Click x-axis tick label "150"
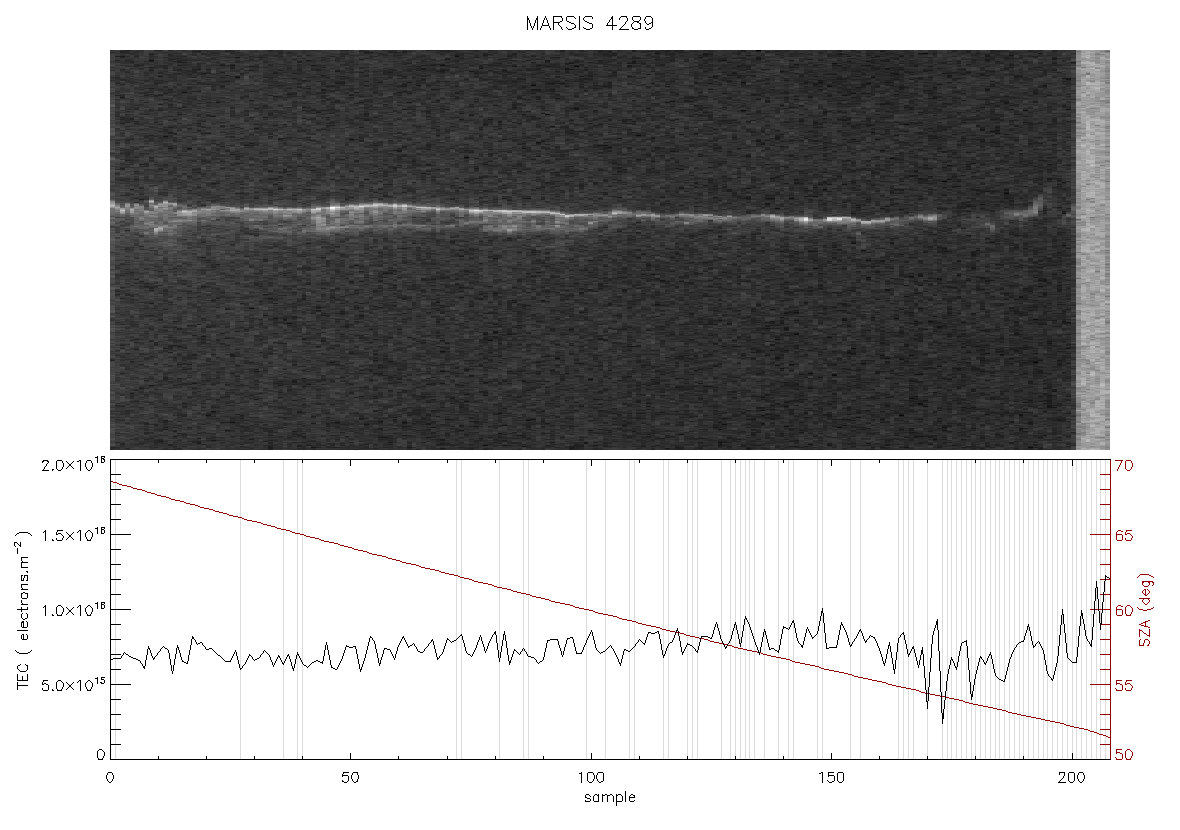Viewport: 1180px width, 830px height. point(831,777)
